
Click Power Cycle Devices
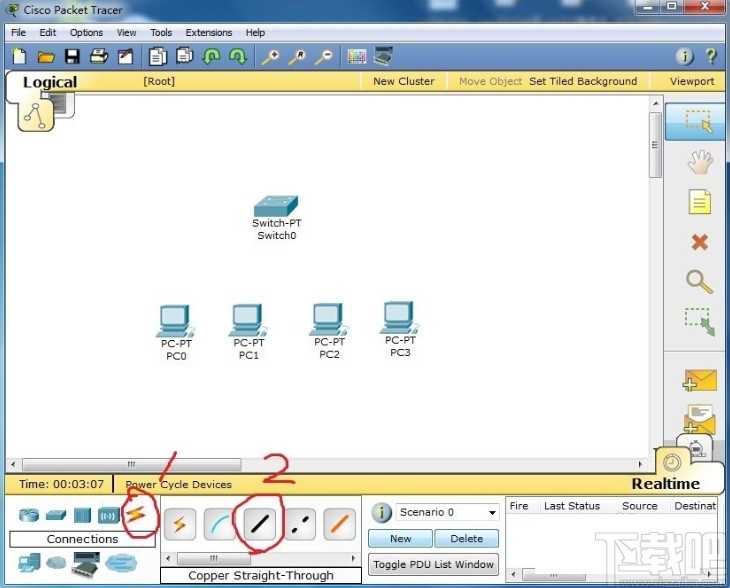click(178, 484)
